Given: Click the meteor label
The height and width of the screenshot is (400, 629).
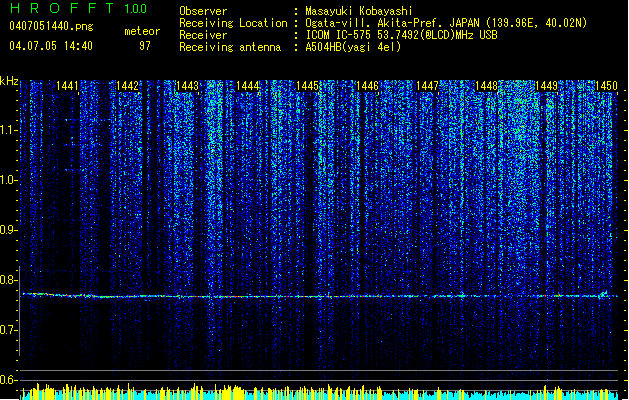Looking at the screenshot, I should (x=142, y=31).
